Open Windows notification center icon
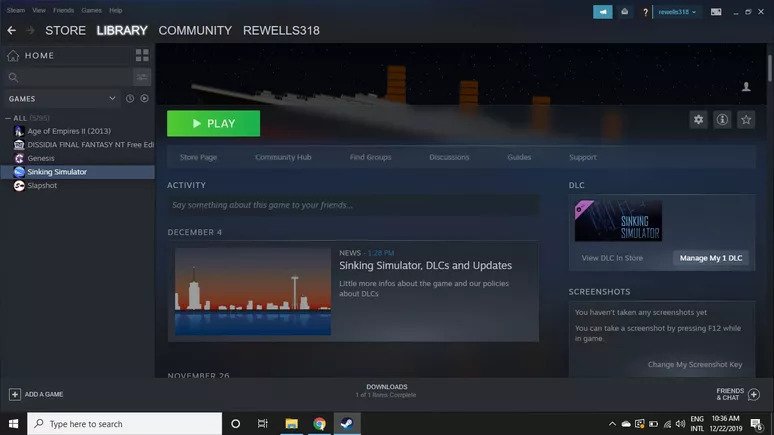The height and width of the screenshot is (435, 774). 756,424
